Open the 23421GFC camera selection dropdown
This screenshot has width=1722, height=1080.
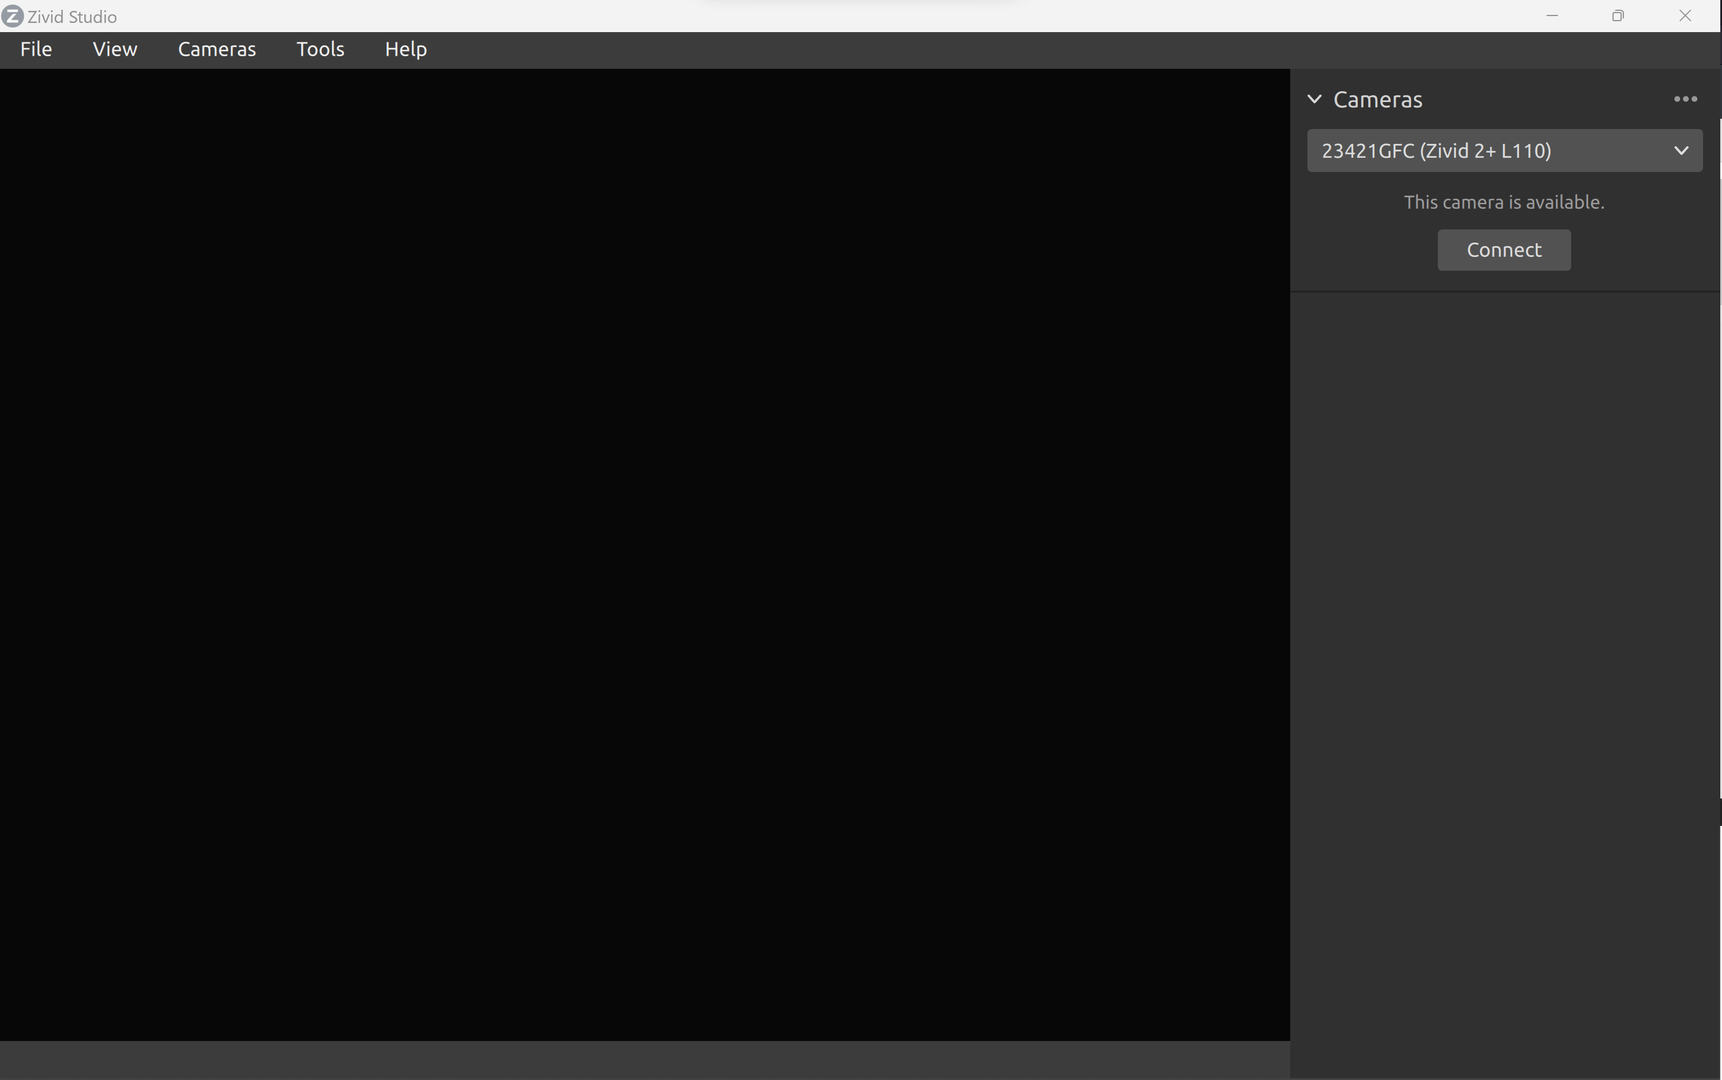pos(1490,151)
